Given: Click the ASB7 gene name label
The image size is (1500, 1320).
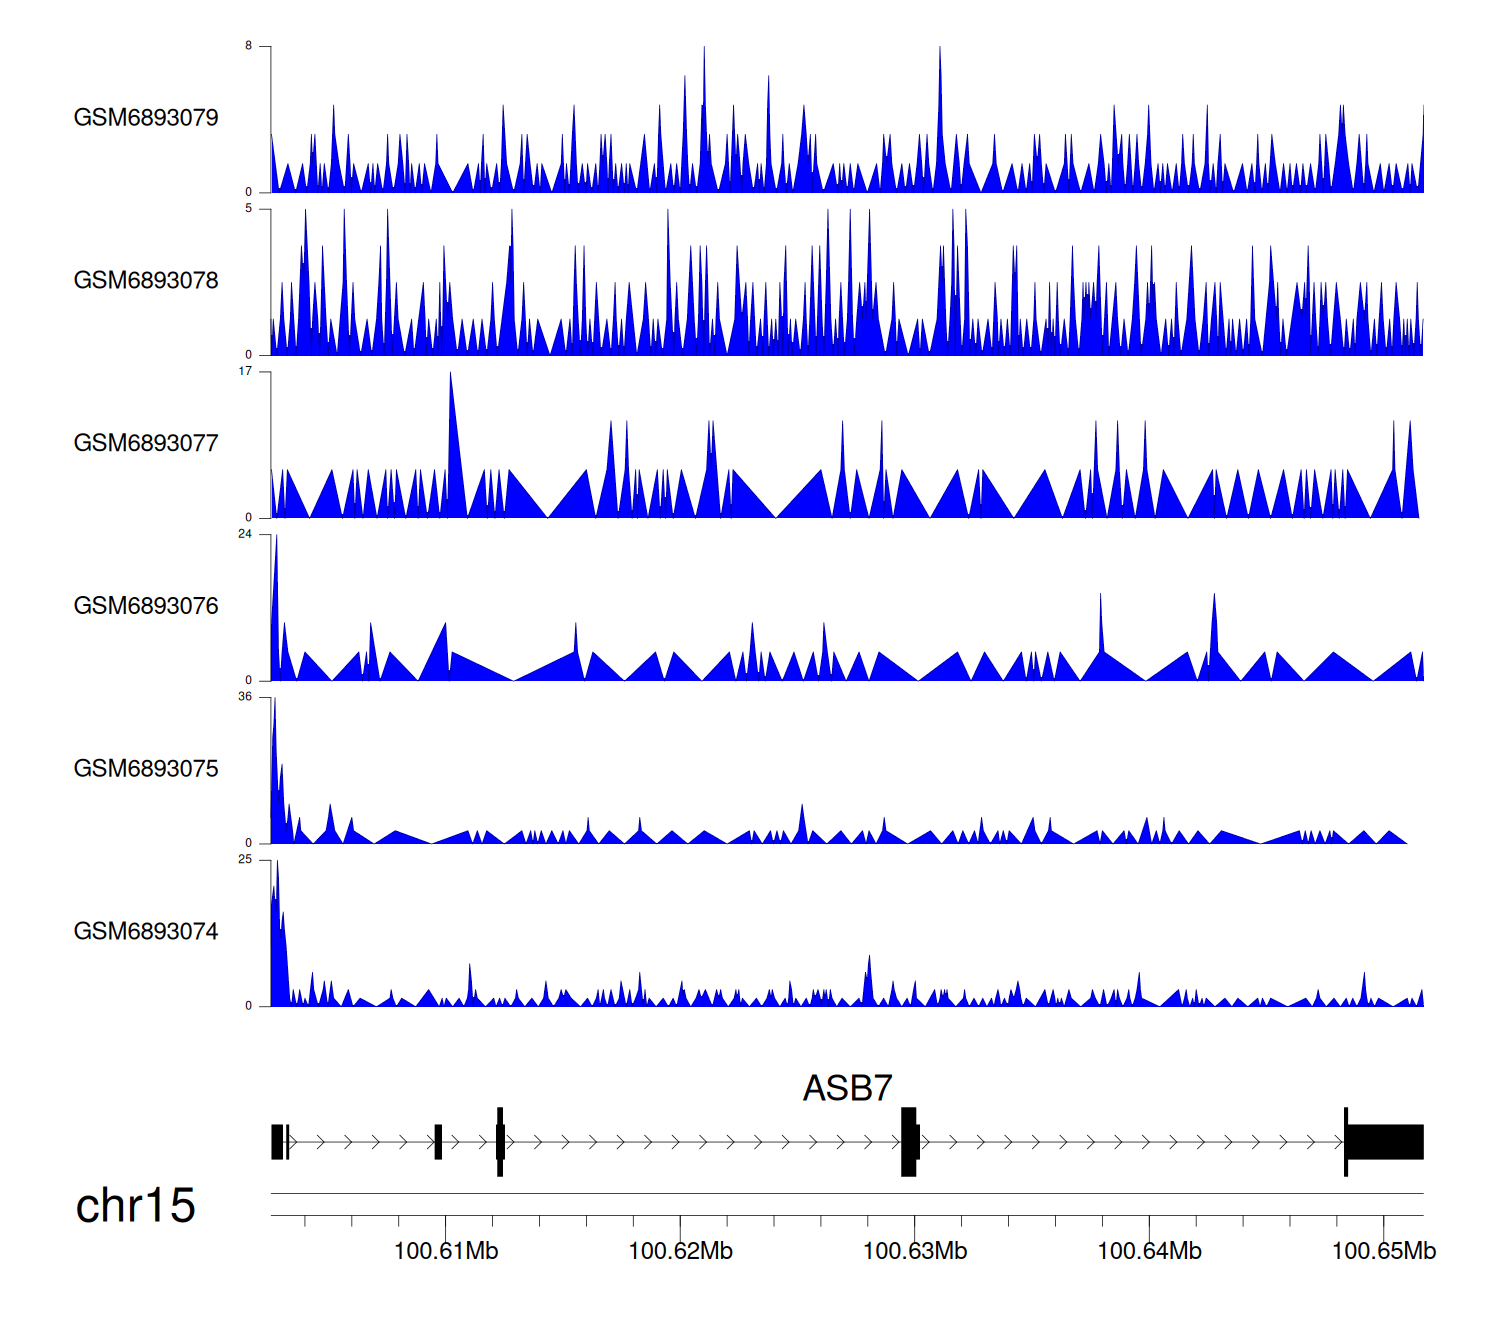Looking at the screenshot, I should 847,1088.
